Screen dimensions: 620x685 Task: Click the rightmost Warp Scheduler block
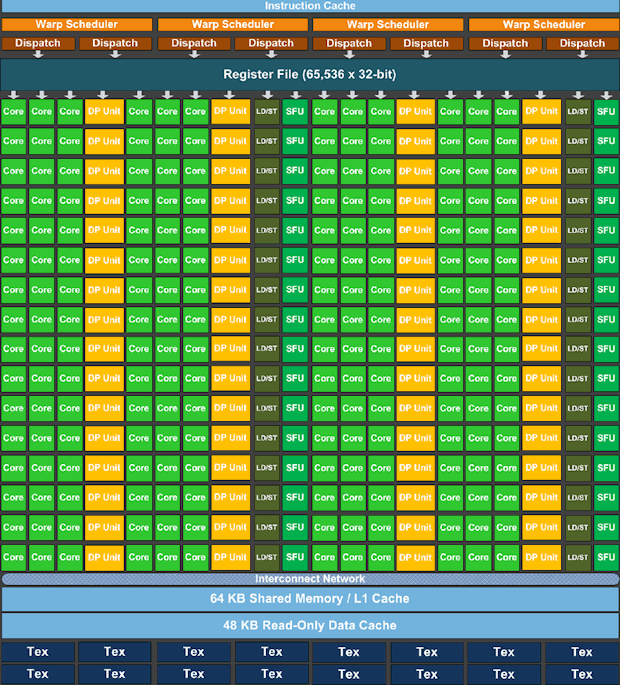pyautogui.click(x=544, y=24)
